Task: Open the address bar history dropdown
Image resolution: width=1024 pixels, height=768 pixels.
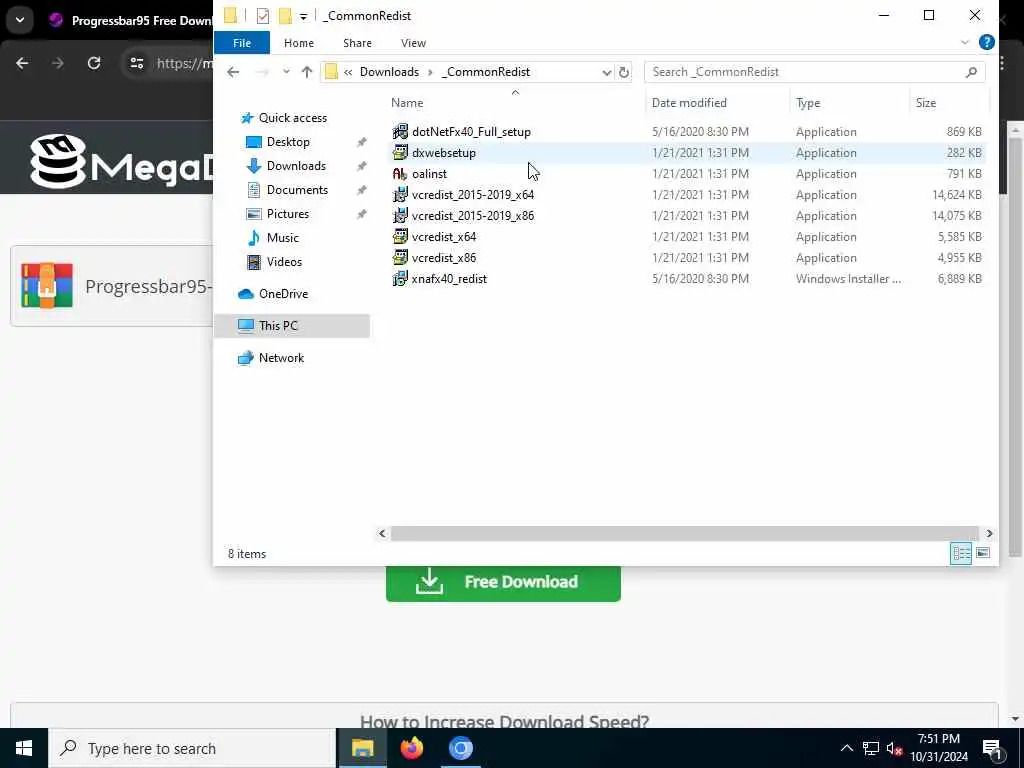Action: 607,72
